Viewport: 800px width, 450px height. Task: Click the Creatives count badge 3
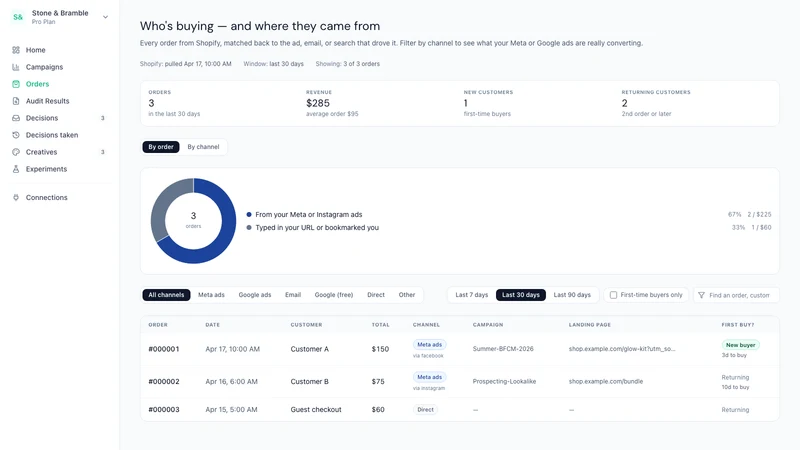(103, 152)
